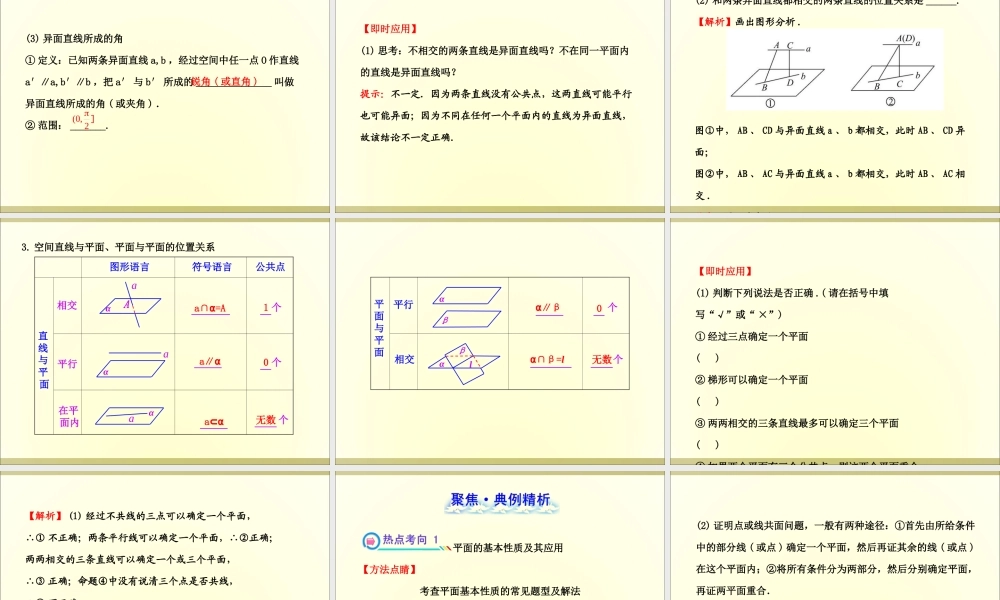Click the text 平面的基本性质及其应用

click(x=508, y=548)
